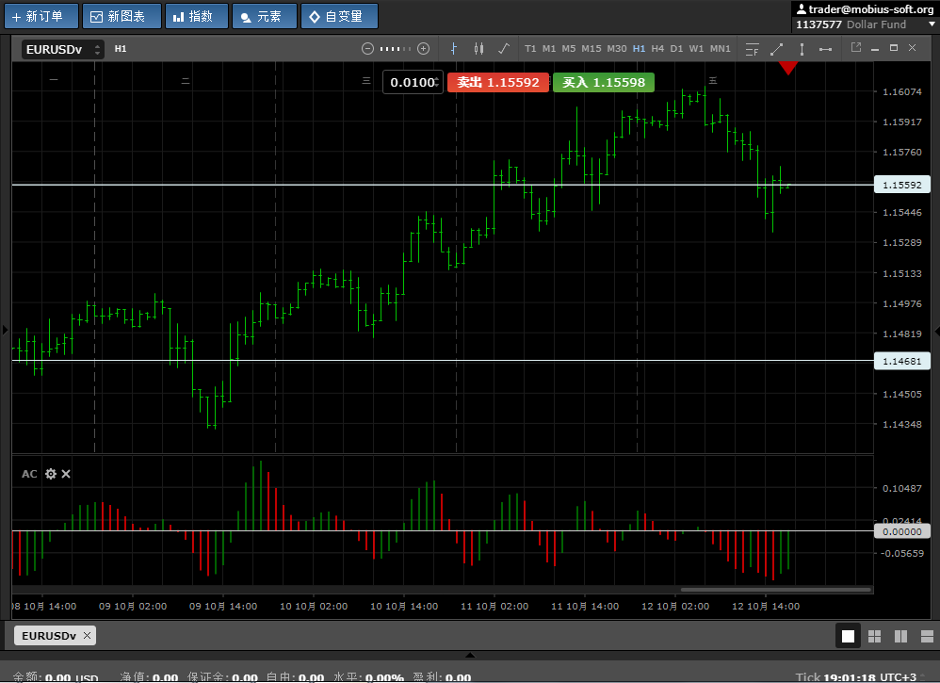Pop out the chart into separate window
Image resolution: width=940 pixels, height=683 pixels.
point(856,47)
